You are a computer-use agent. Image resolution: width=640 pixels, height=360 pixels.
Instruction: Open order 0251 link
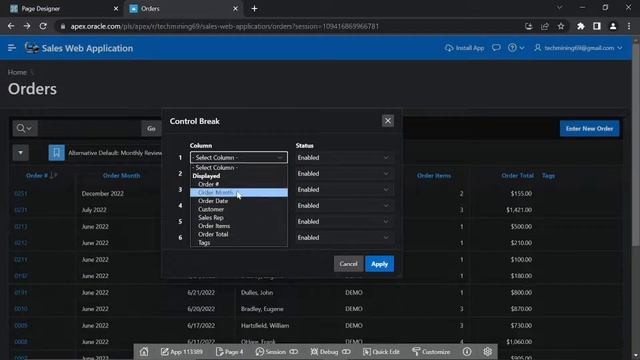tap(21, 193)
